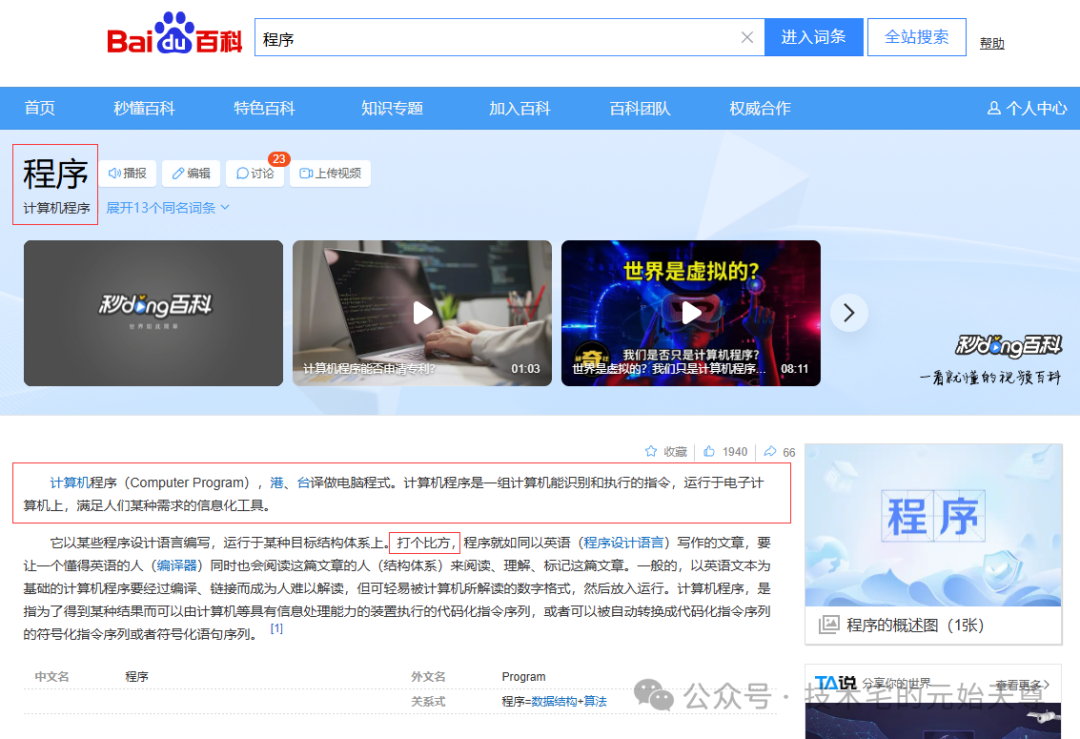Click the 进入词条 button
1080x739 pixels.
813,36
